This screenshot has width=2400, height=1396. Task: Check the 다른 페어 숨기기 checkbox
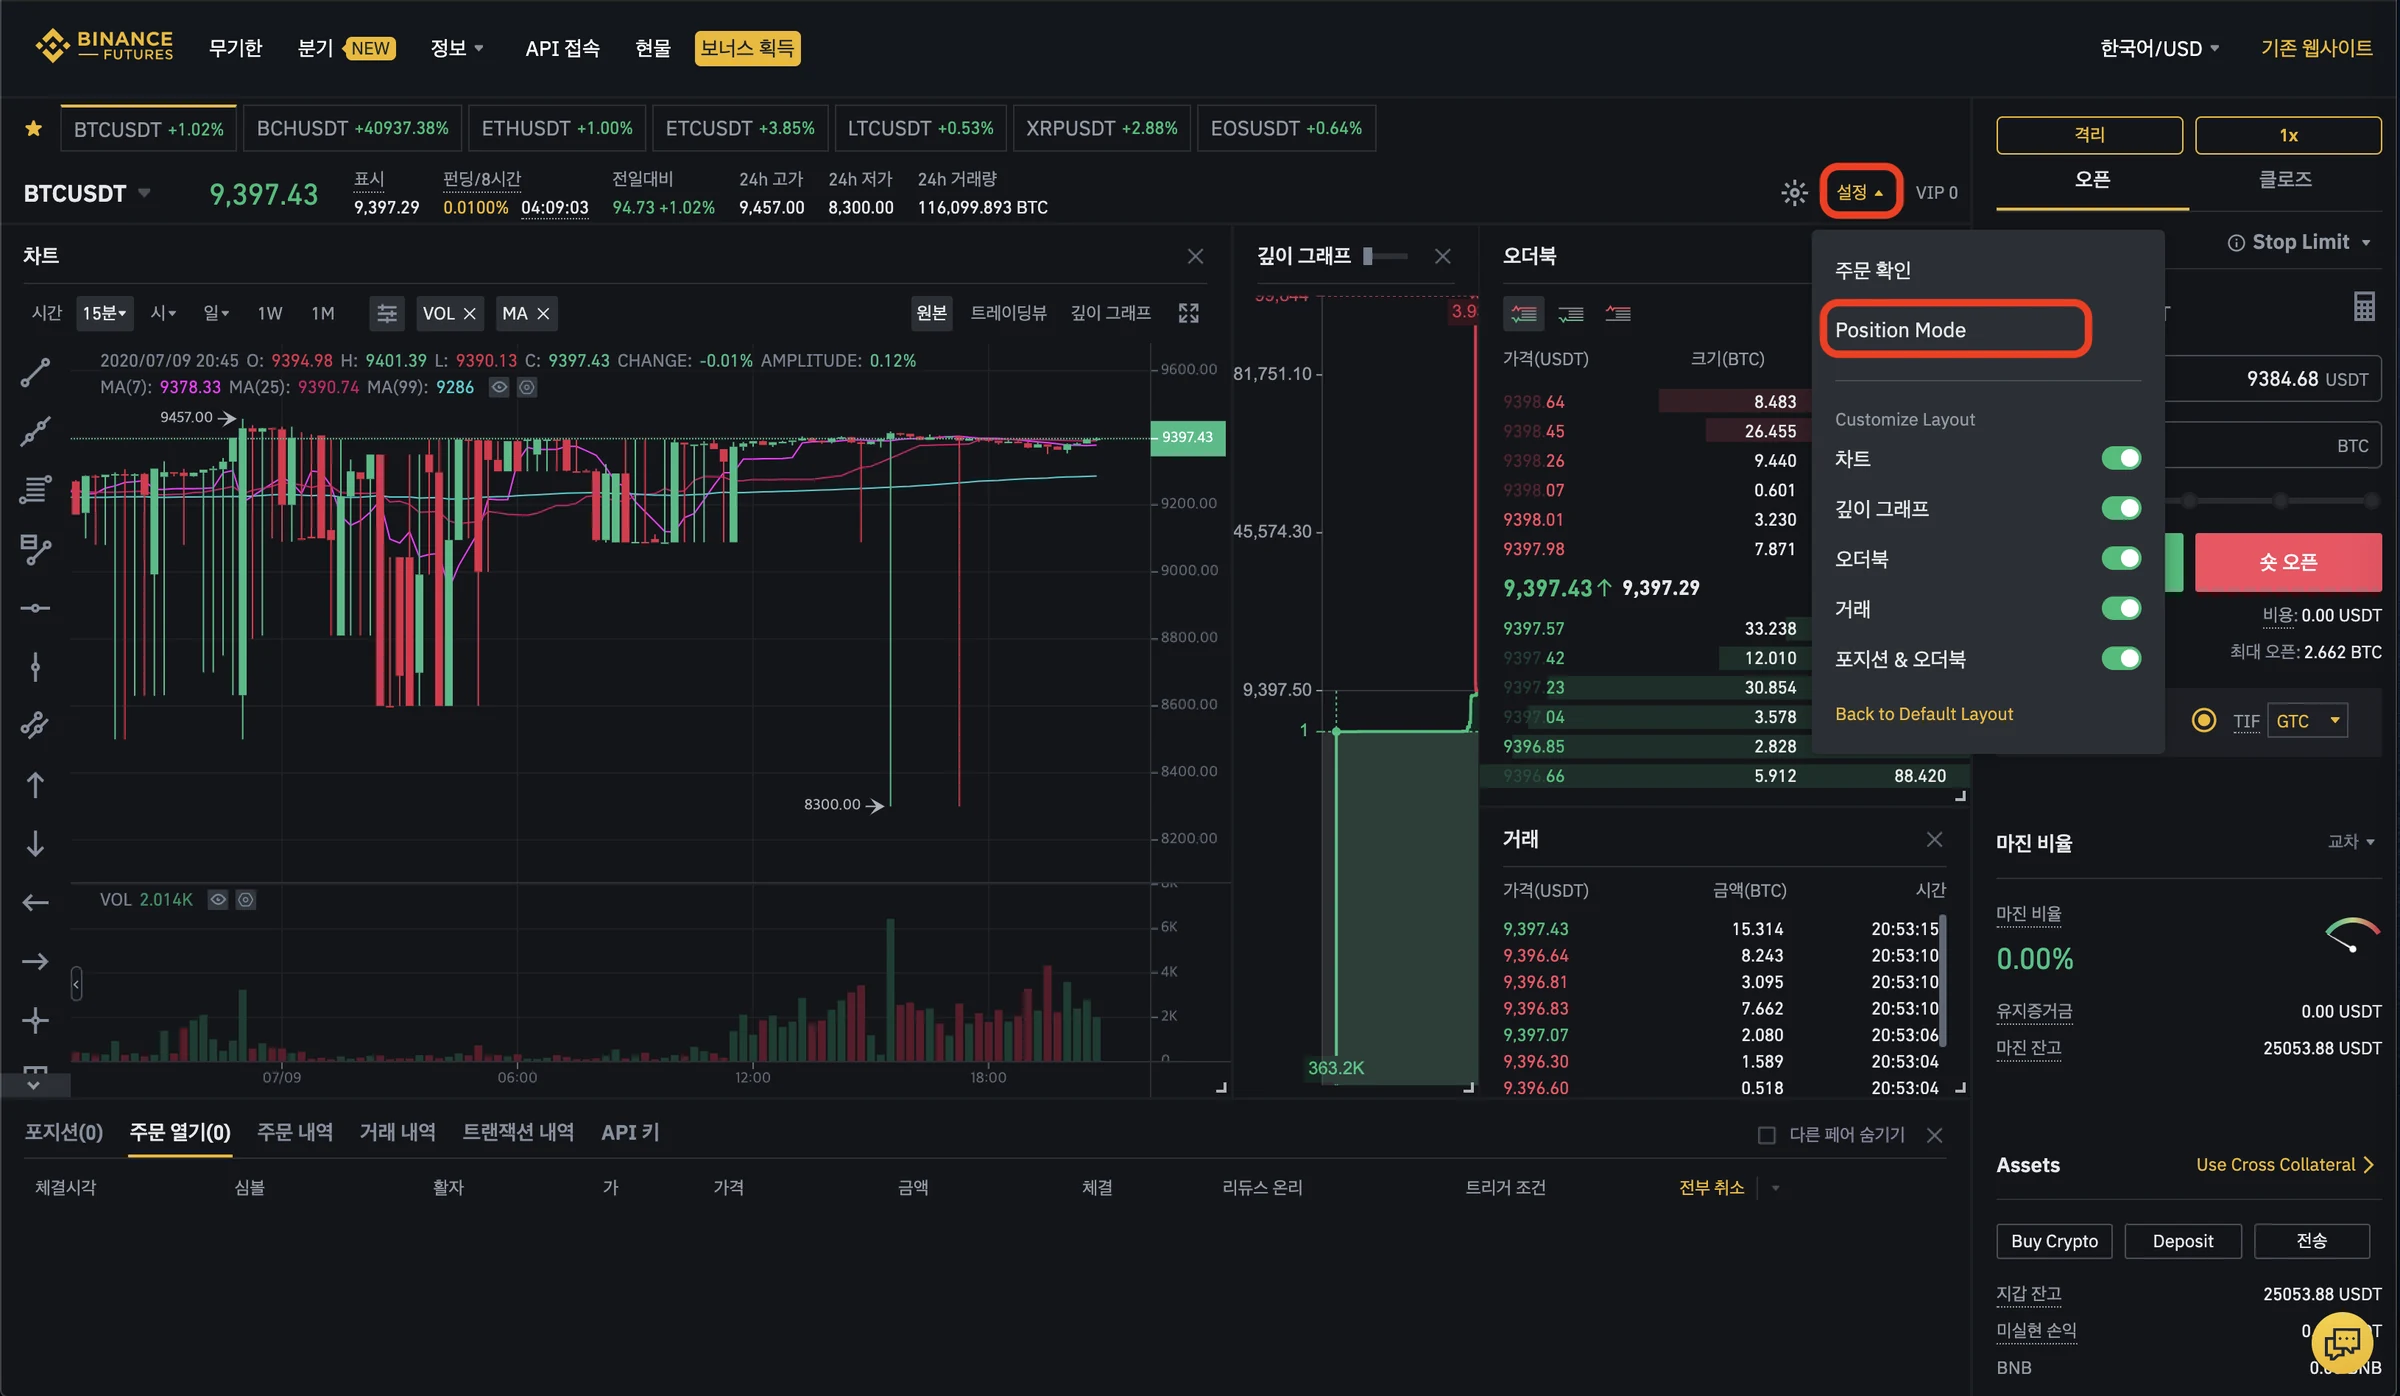click(1766, 1135)
